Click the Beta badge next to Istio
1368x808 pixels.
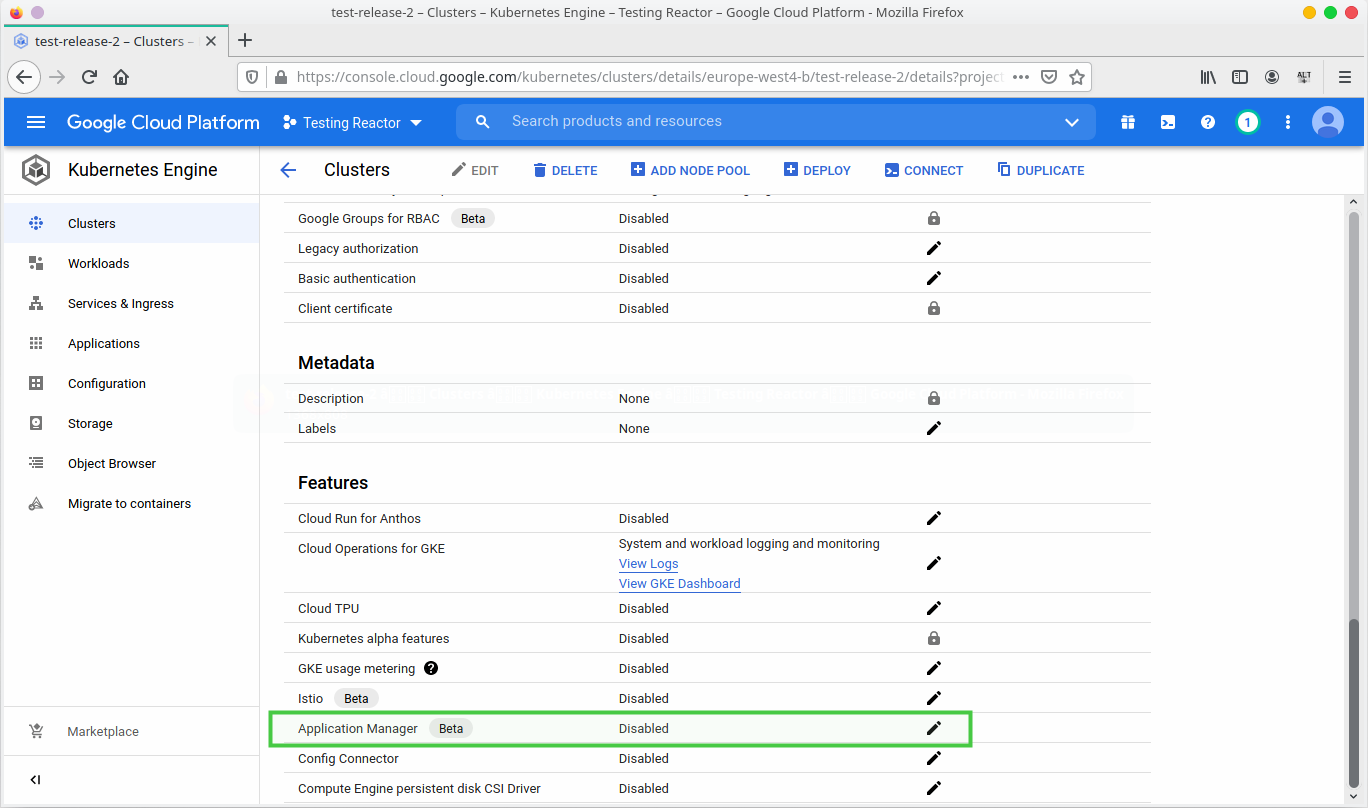tap(356, 698)
